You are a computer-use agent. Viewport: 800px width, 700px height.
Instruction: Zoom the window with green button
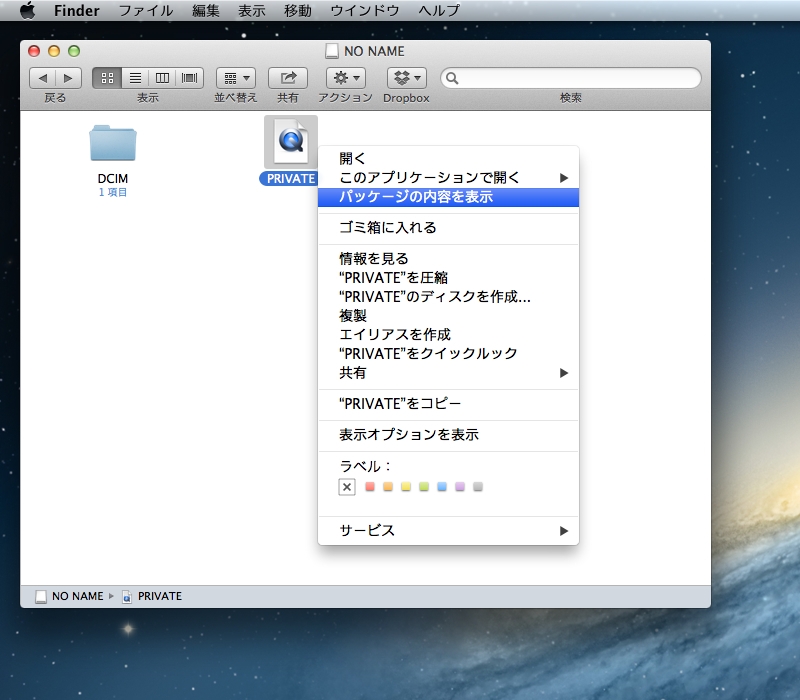point(74,51)
